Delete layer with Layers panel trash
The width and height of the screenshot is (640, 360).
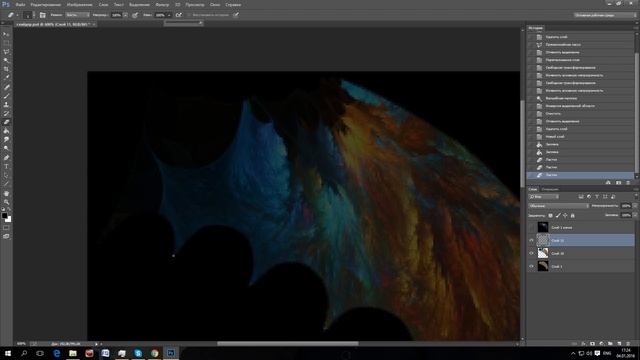tap(628, 344)
